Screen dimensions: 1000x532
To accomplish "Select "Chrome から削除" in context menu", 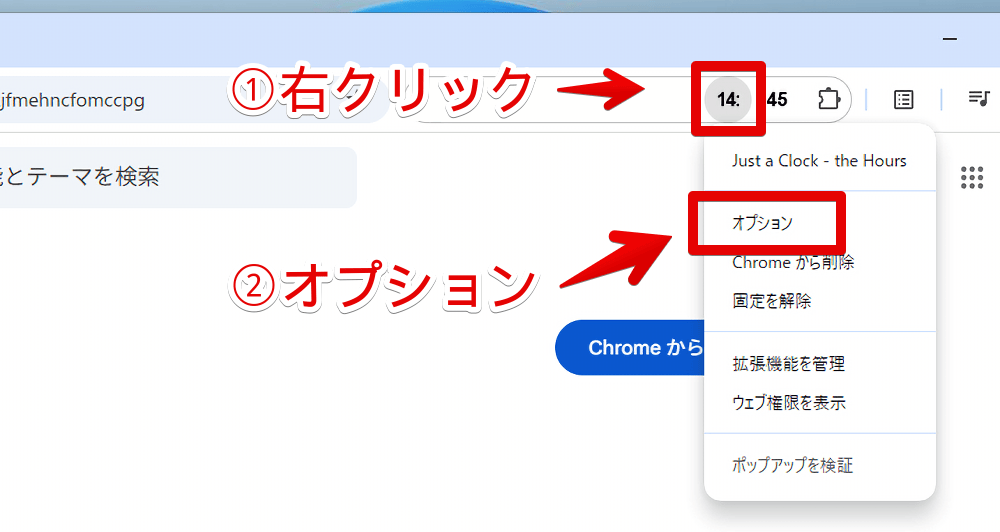I will point(793,263).
